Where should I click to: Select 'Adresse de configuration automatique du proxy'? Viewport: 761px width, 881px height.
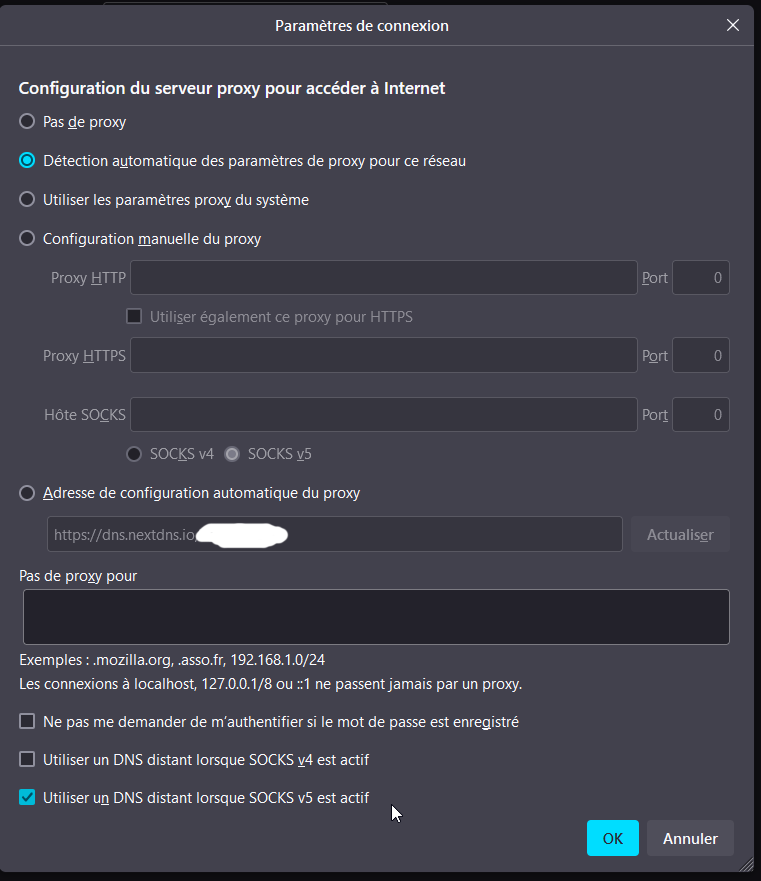click(x=27, y=493)
